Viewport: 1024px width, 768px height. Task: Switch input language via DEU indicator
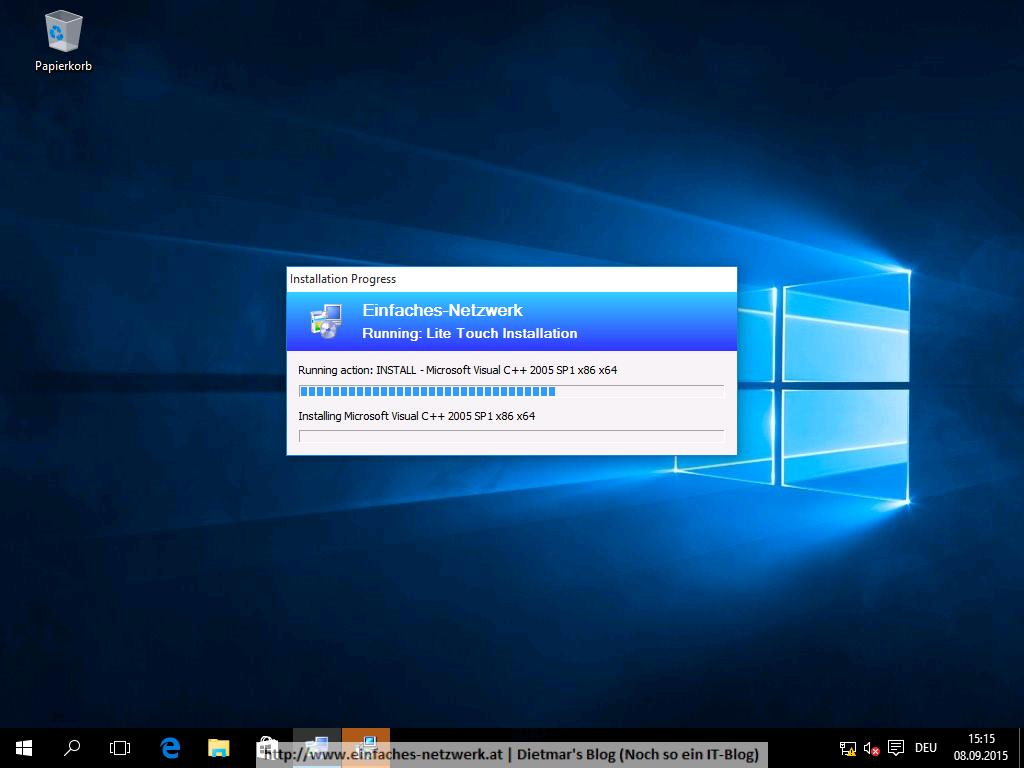pyautogui.click(x=926, y=748)
